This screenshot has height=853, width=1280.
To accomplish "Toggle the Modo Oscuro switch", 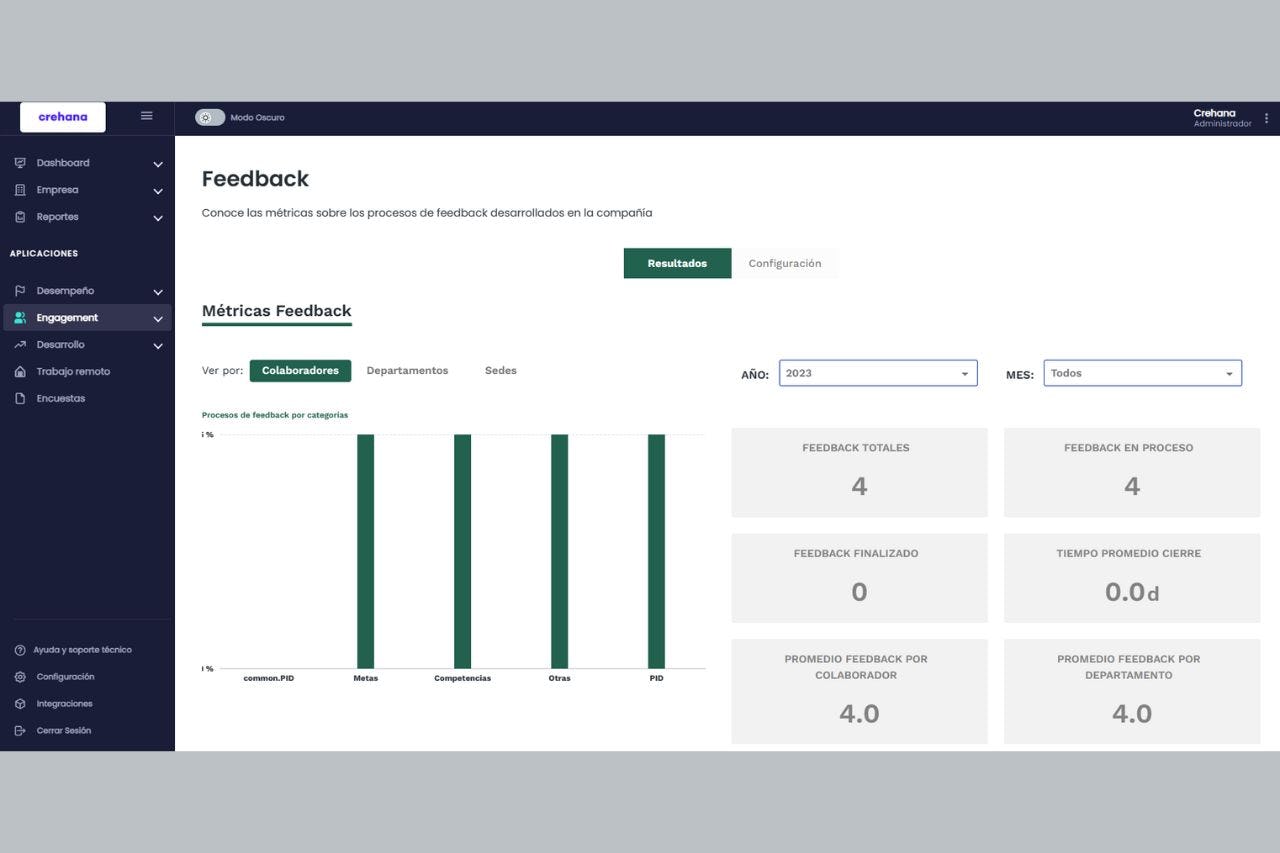I will click(x=210, y=117).
